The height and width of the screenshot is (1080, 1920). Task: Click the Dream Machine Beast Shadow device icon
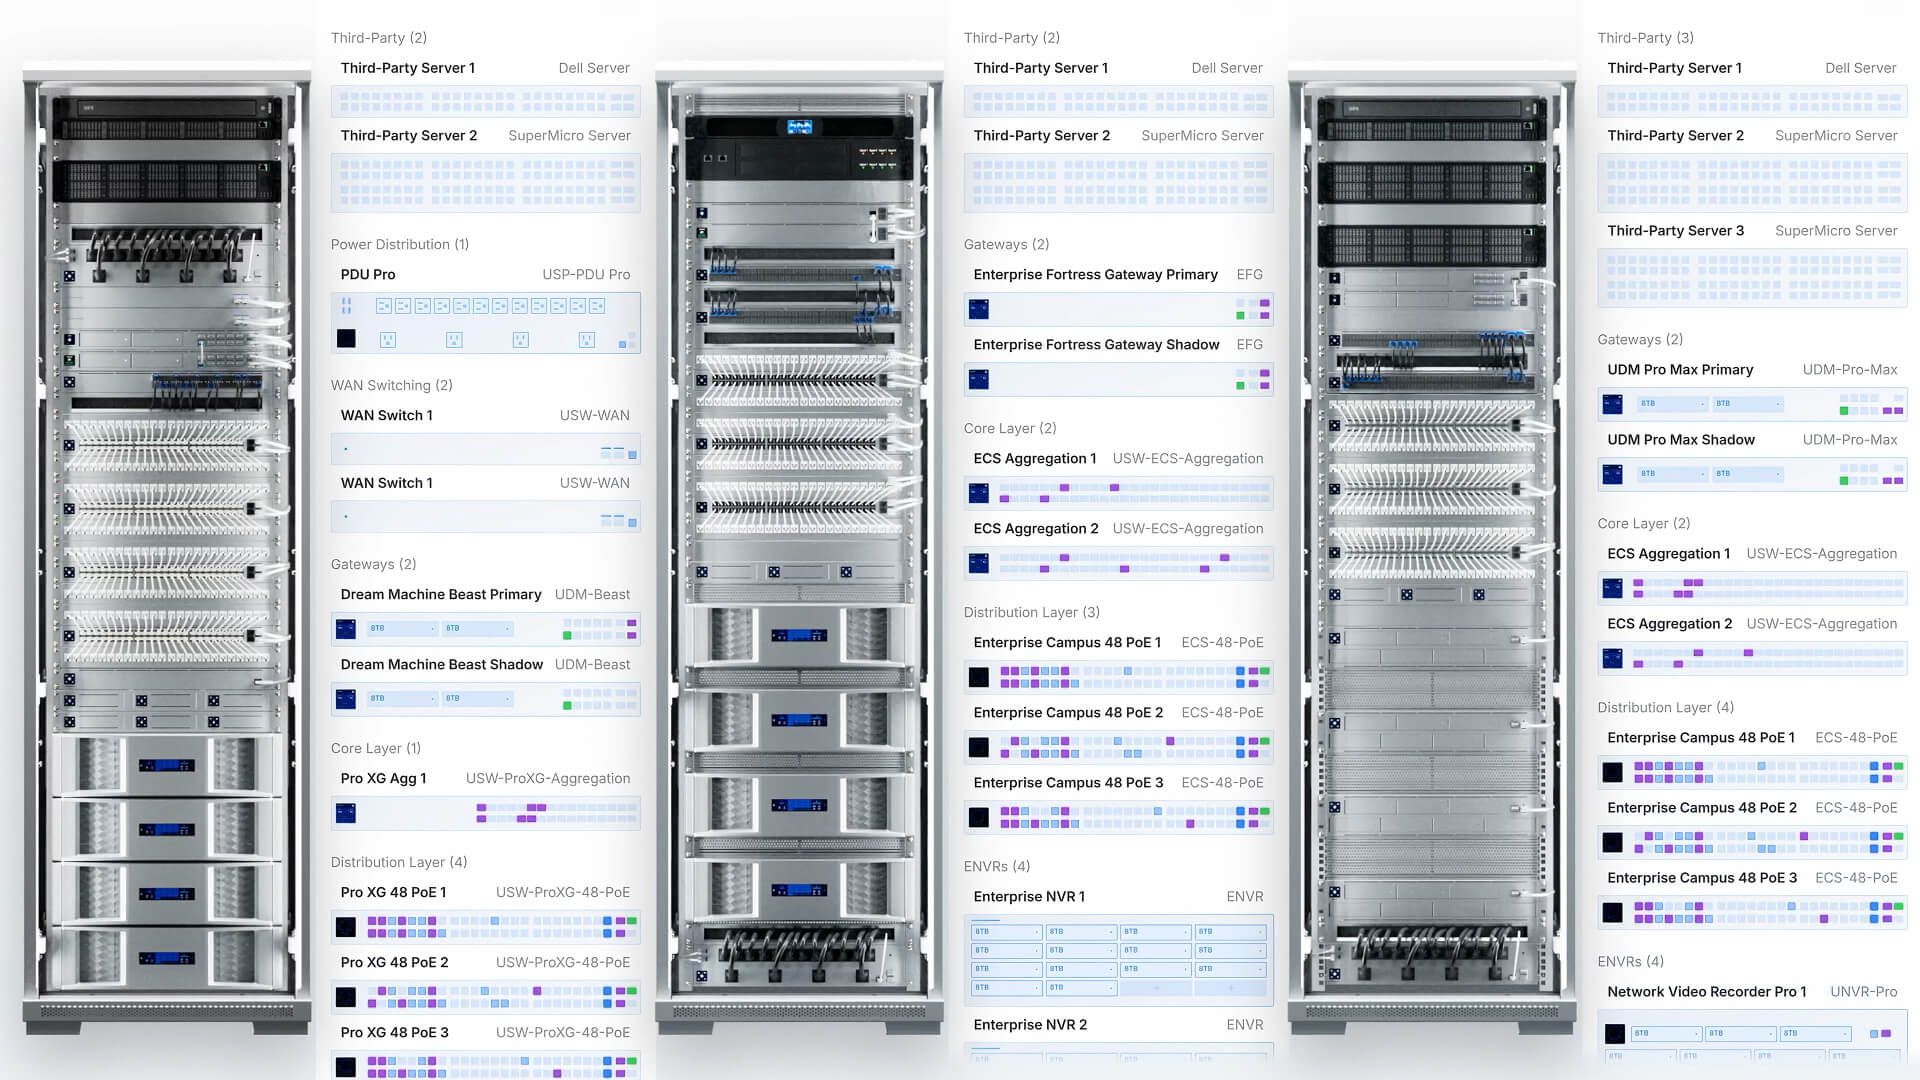click(346, 699)
